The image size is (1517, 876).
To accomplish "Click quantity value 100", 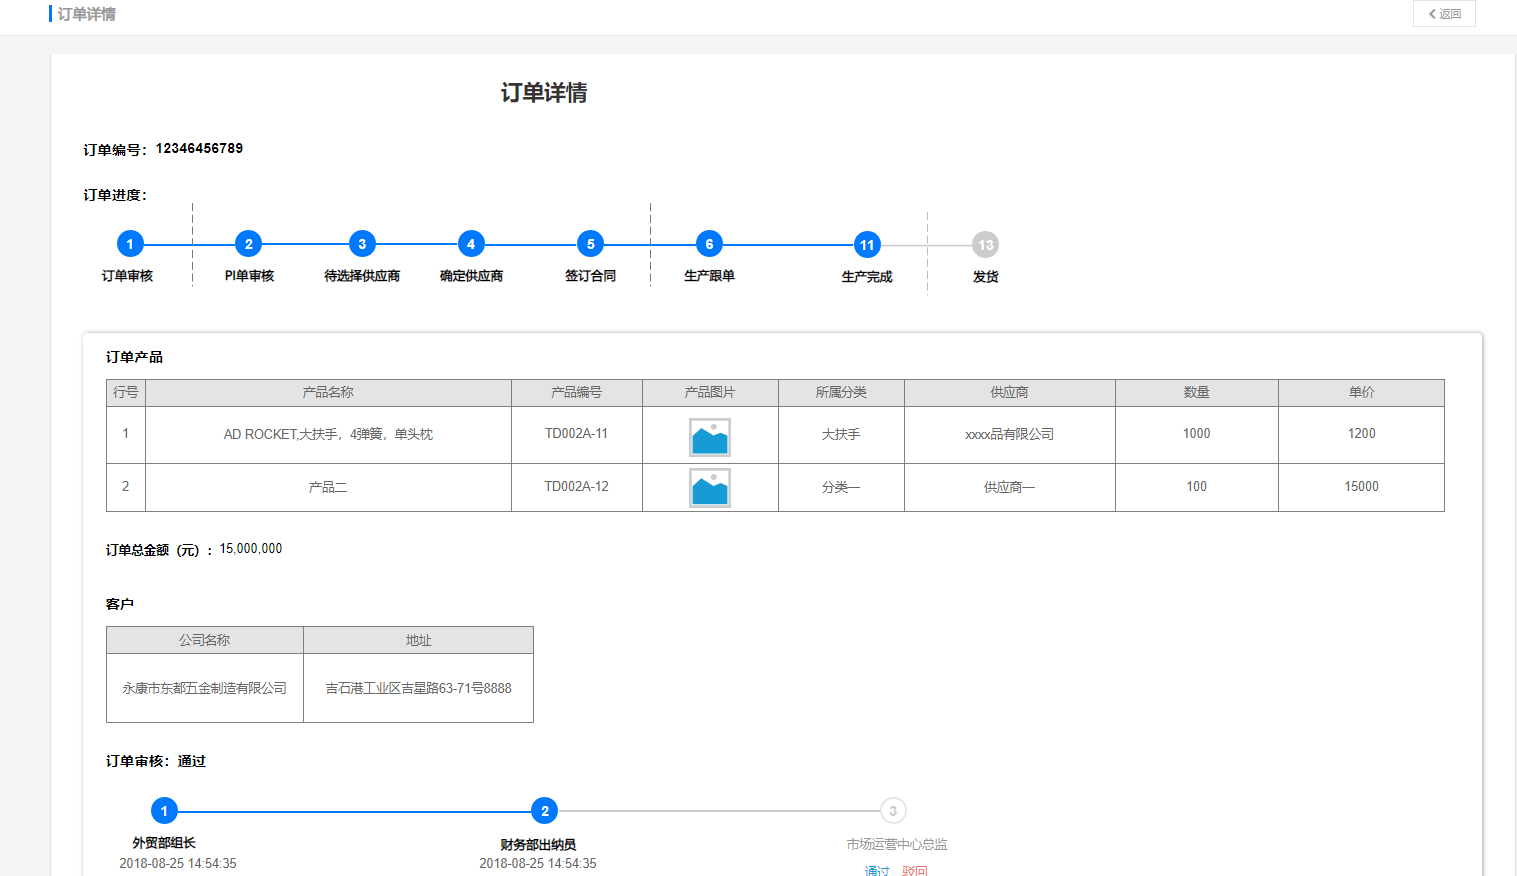I will tap(1197, 487).
